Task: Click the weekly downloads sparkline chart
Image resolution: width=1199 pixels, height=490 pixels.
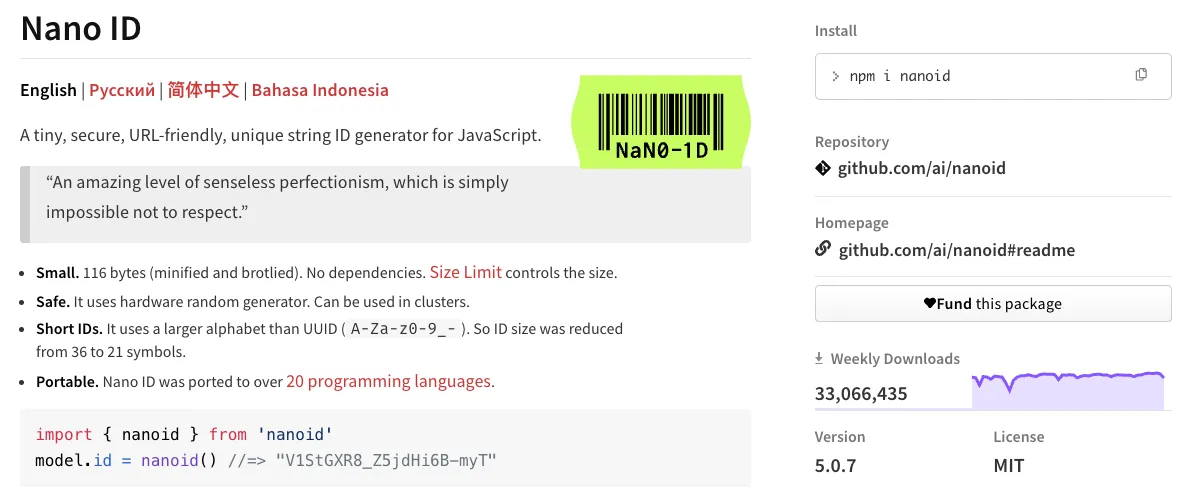Action: (x=1067, y=390)
